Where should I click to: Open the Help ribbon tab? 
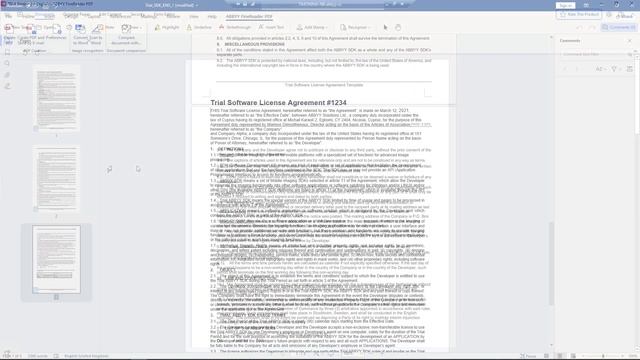pos(212,17)
